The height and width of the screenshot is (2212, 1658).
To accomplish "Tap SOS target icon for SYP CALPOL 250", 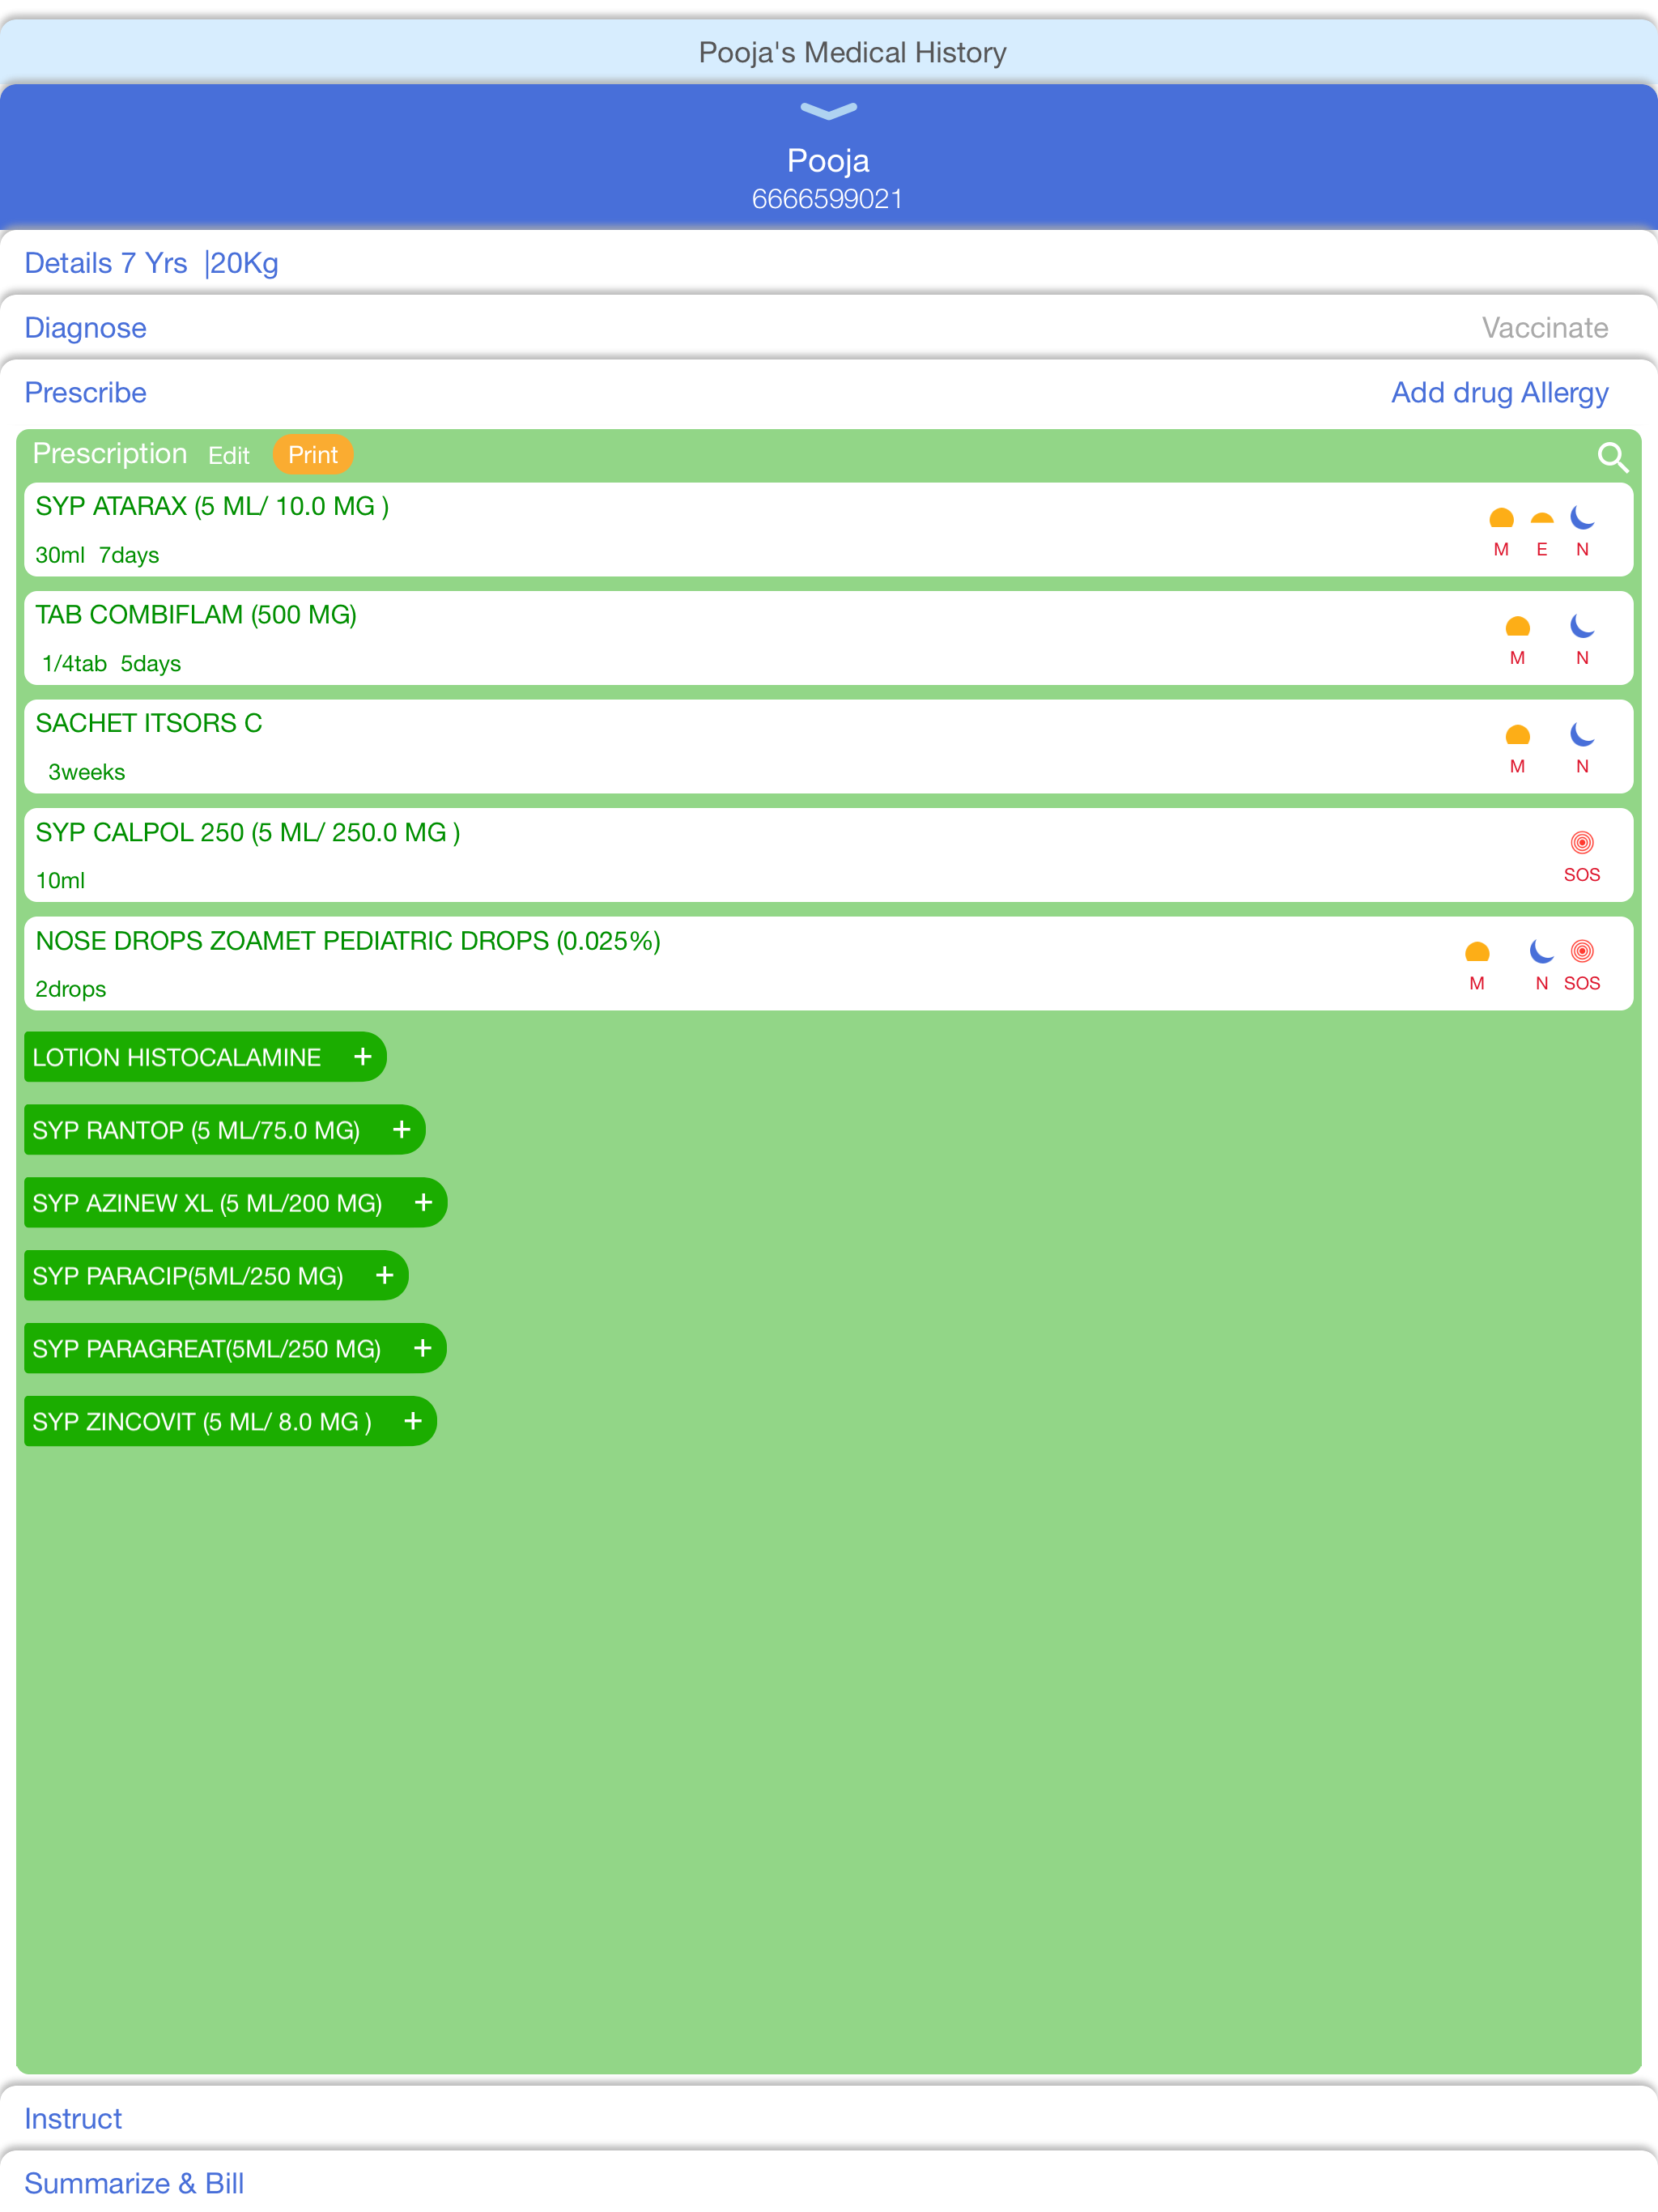I will pyautogui.click(x=1582, y=842).
